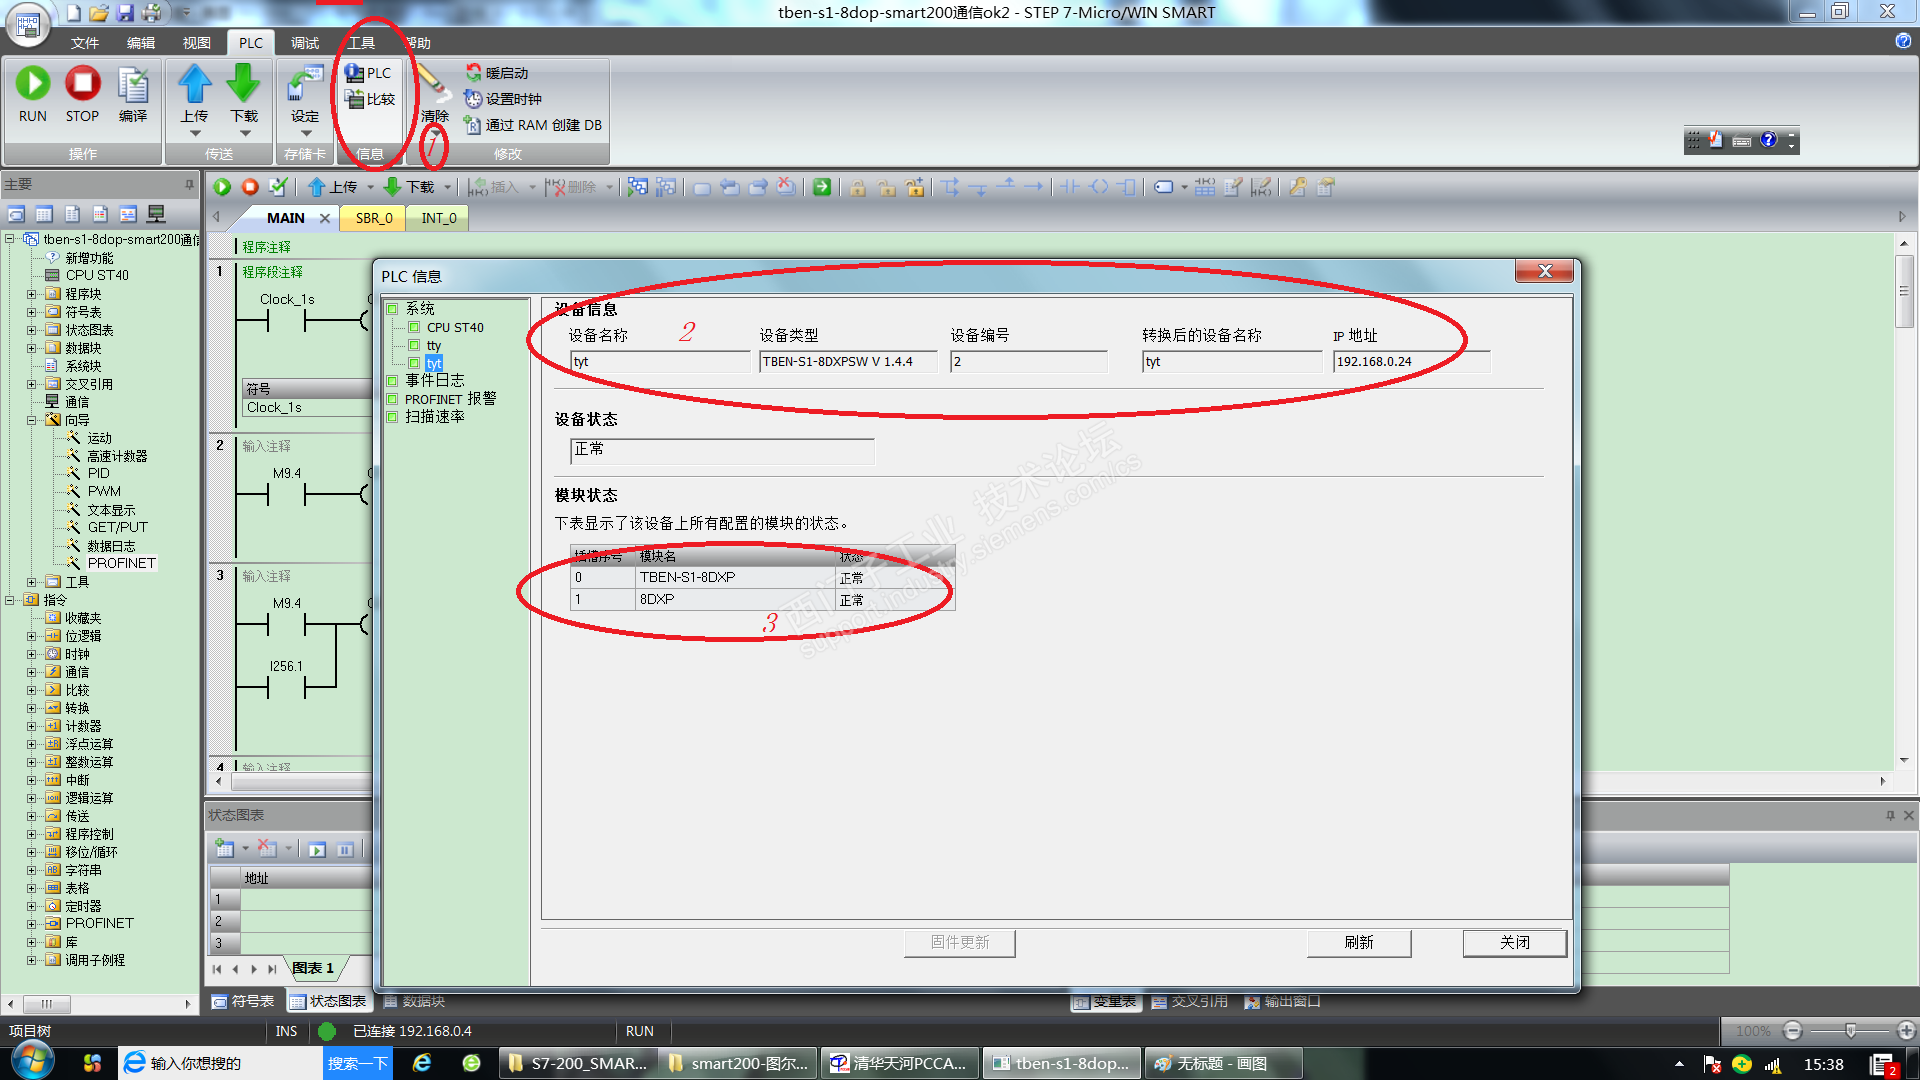This screenshot has height=1080, width=1920.
Task: Click Compare (比较) icon in ribbon
Action: (x=355, y=99)
